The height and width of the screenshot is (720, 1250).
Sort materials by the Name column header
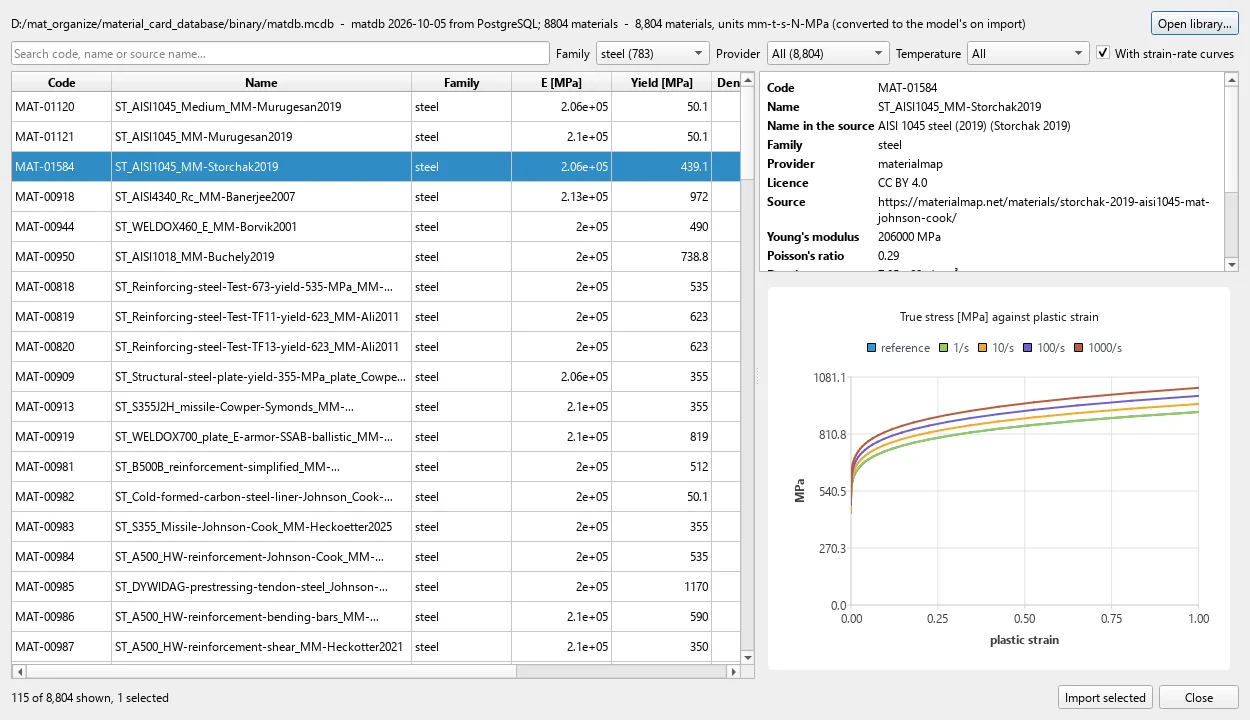[x=261, y=83]
